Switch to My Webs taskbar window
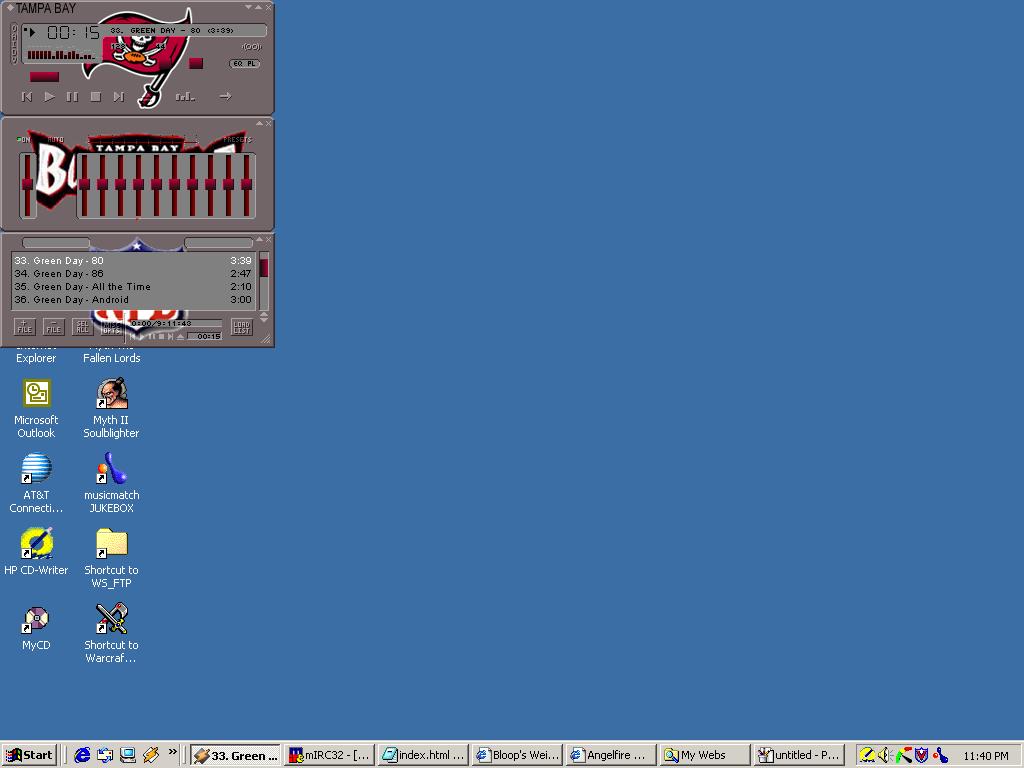The image size is (1024, 768). [706, 755]
